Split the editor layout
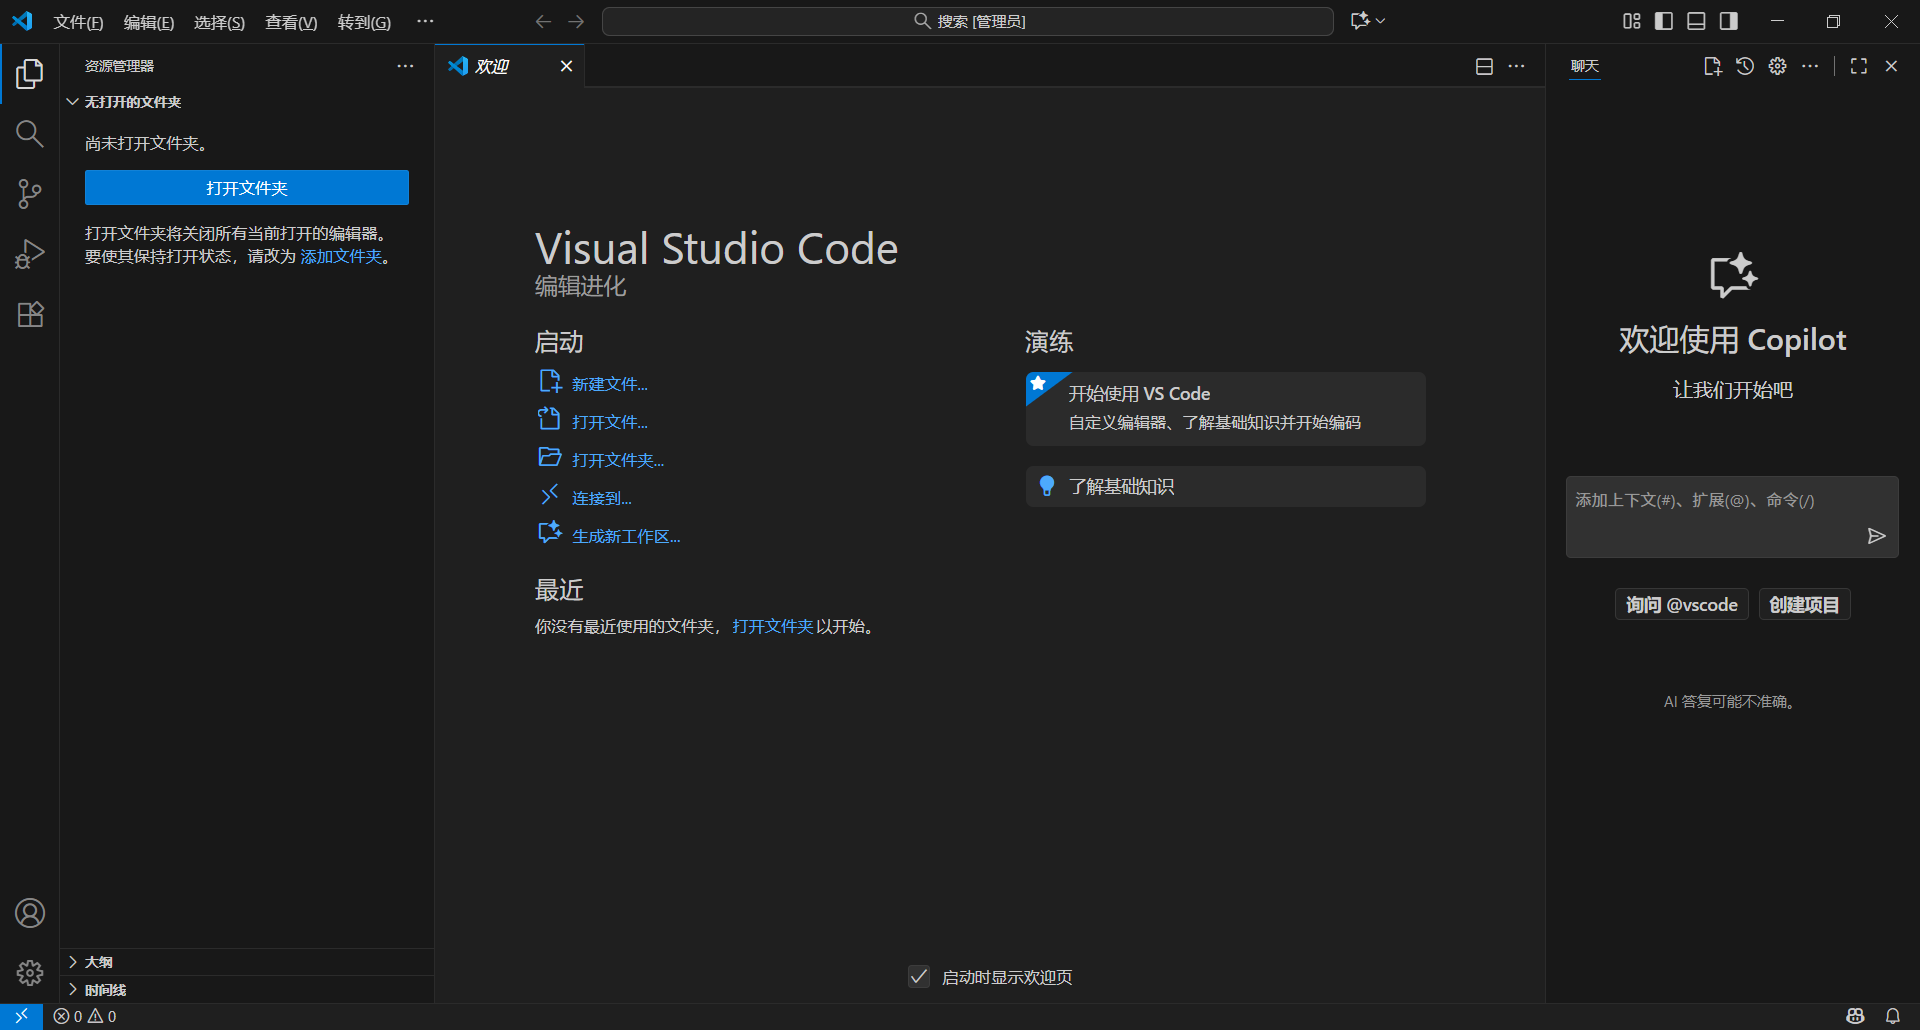Viewport: 1920px width, 1030px height. 1484,66
